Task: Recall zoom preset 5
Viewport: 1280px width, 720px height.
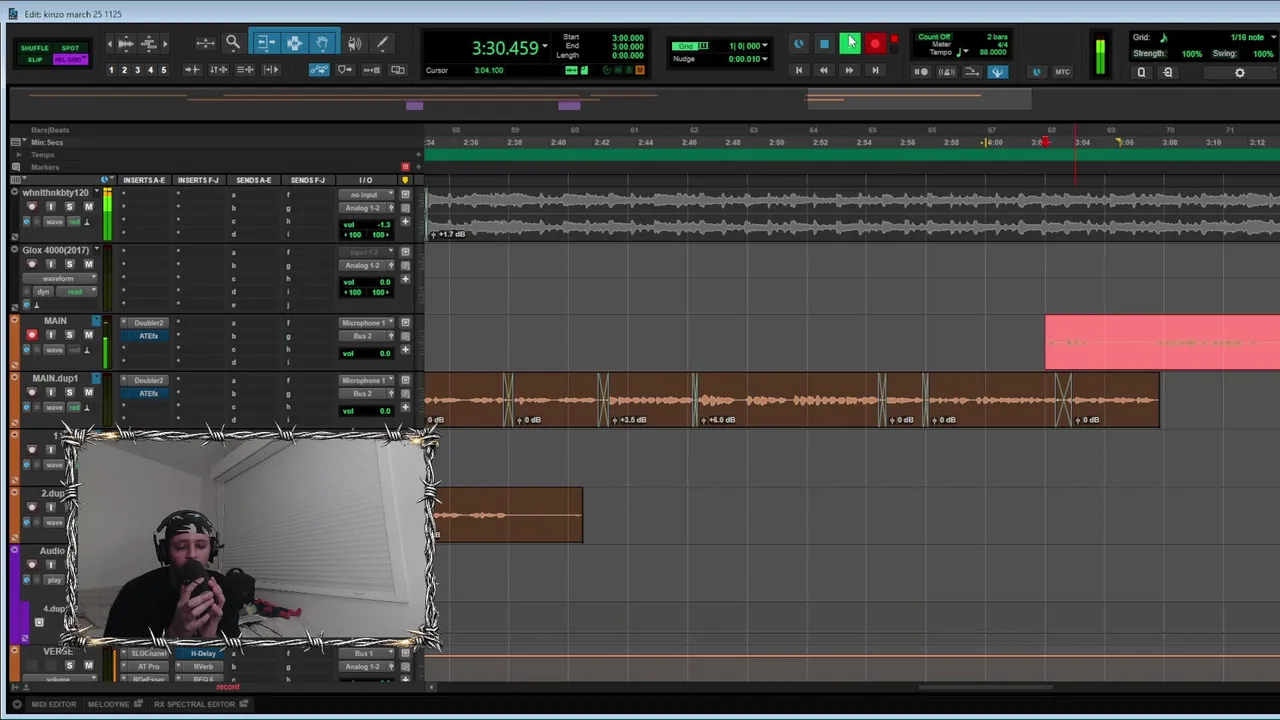Action: 163,70
